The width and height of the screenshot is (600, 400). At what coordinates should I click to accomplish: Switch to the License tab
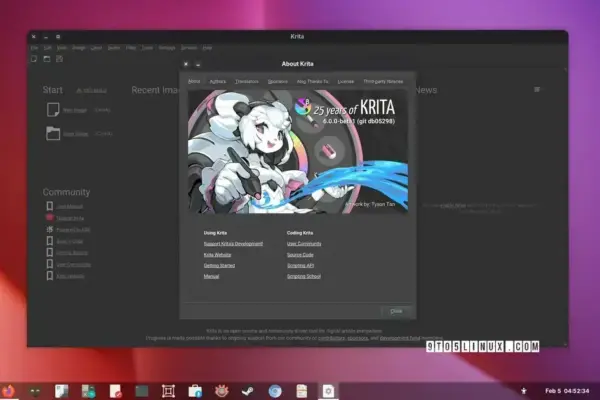click(x=346, y=82)
